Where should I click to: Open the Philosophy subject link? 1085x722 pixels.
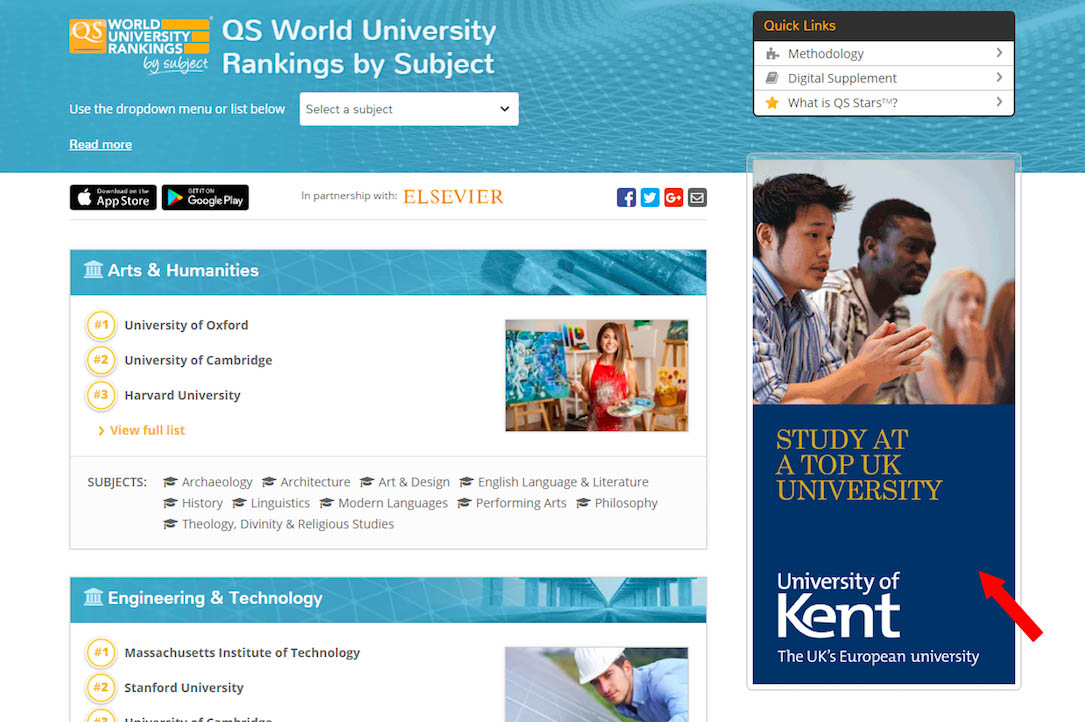pos(625,503)
